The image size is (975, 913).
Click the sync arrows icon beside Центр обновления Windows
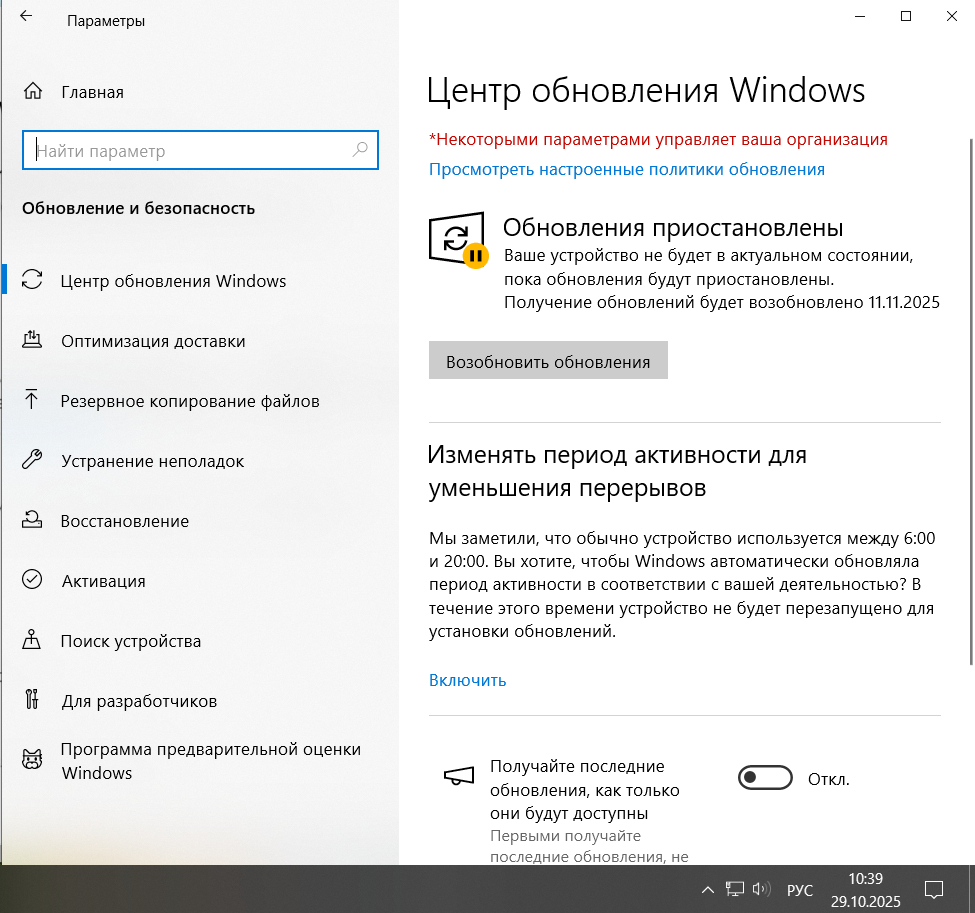[x=32, y=280]
